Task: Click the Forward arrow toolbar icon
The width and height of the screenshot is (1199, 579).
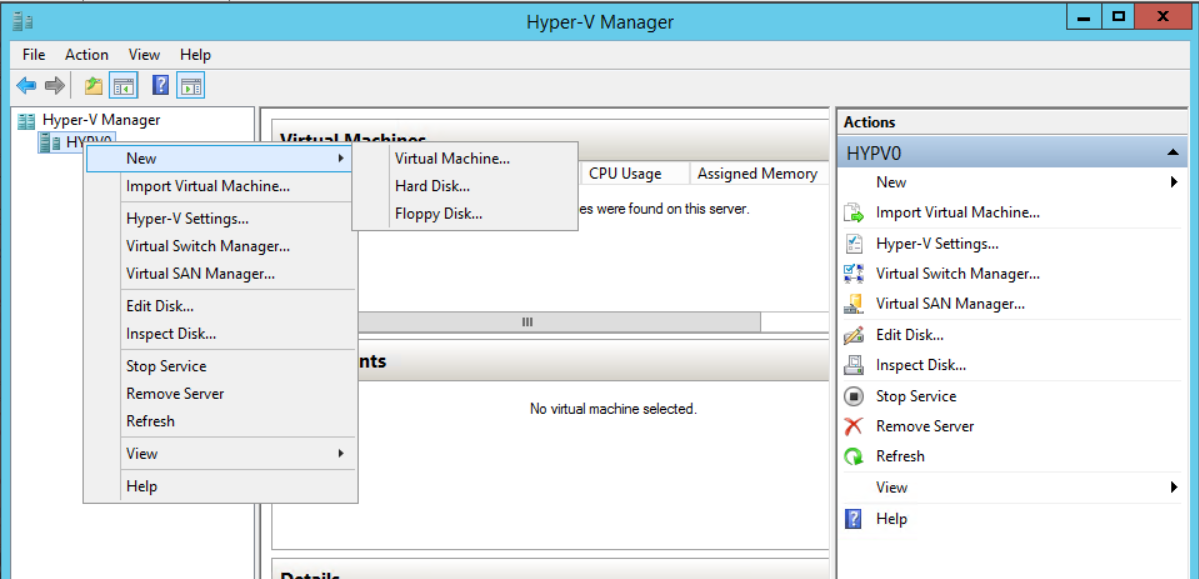Action: pos(54,86)
